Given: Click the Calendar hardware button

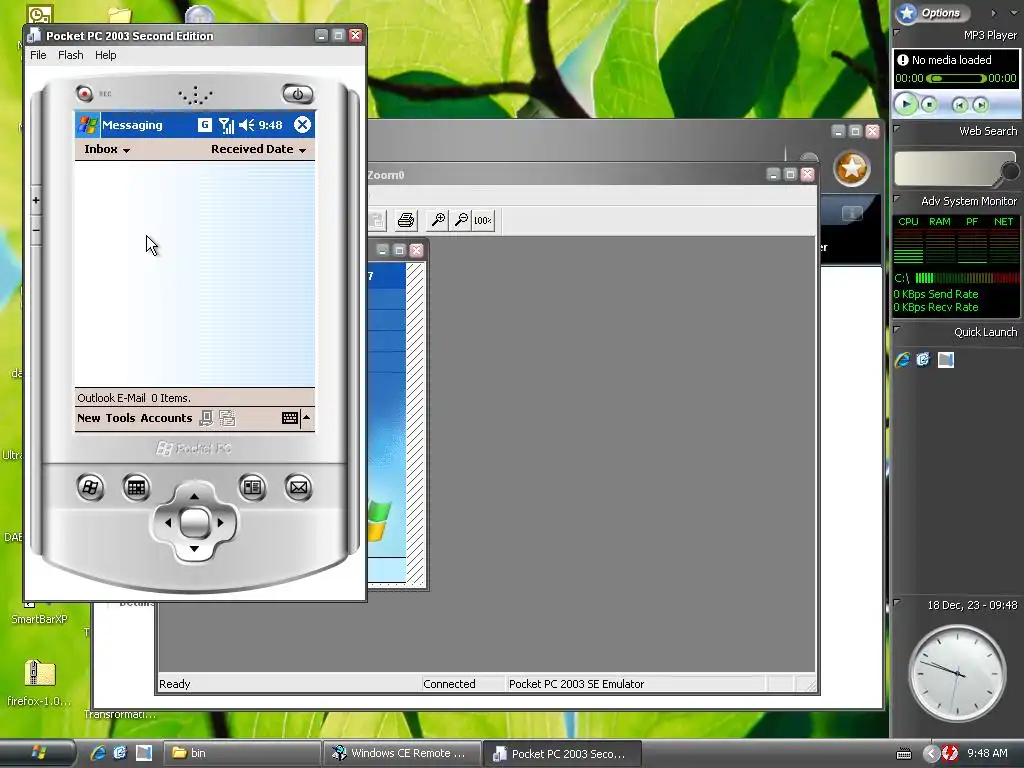Looking at the screenshot, I should (x=136, y=487).
